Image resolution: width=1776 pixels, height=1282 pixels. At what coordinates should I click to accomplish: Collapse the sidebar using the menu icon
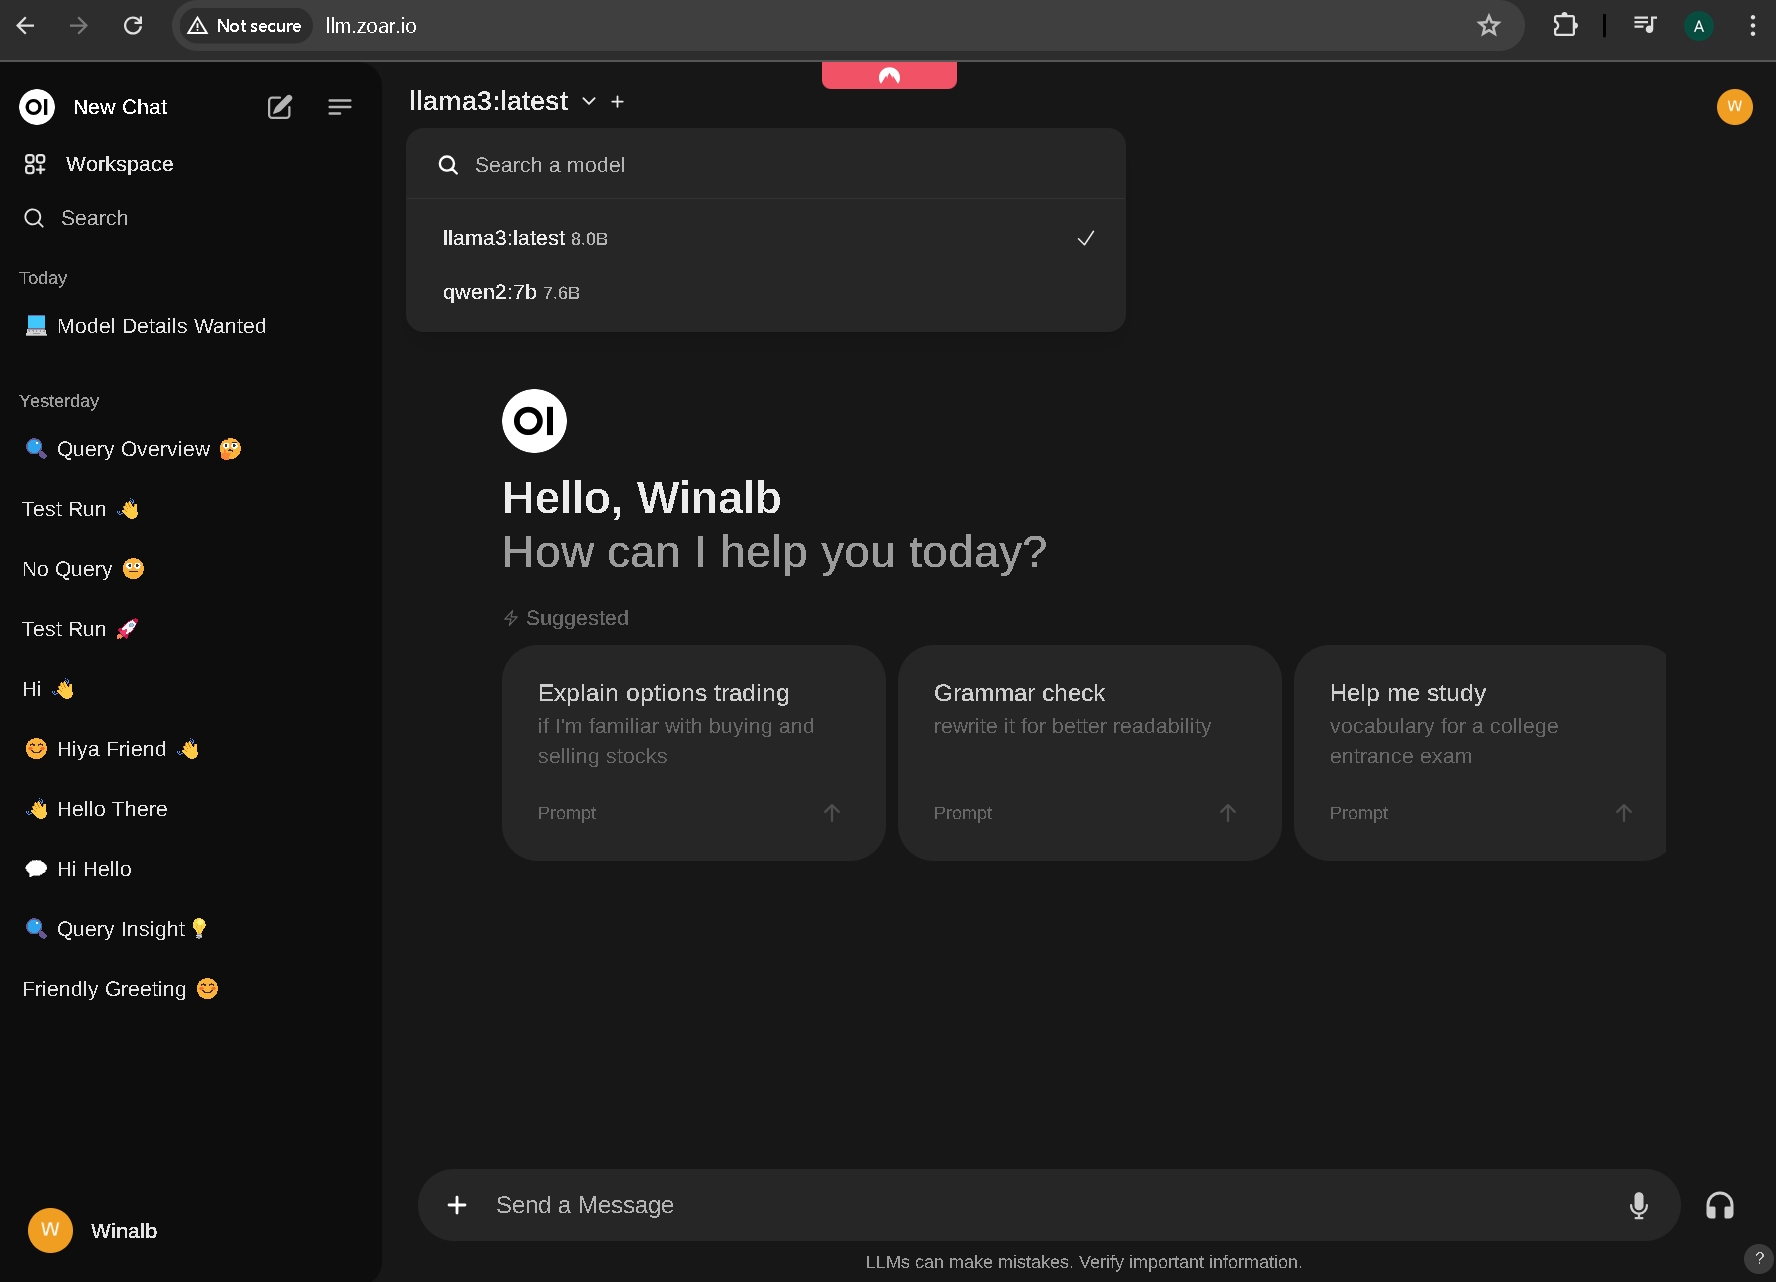(x=340, y=107)
